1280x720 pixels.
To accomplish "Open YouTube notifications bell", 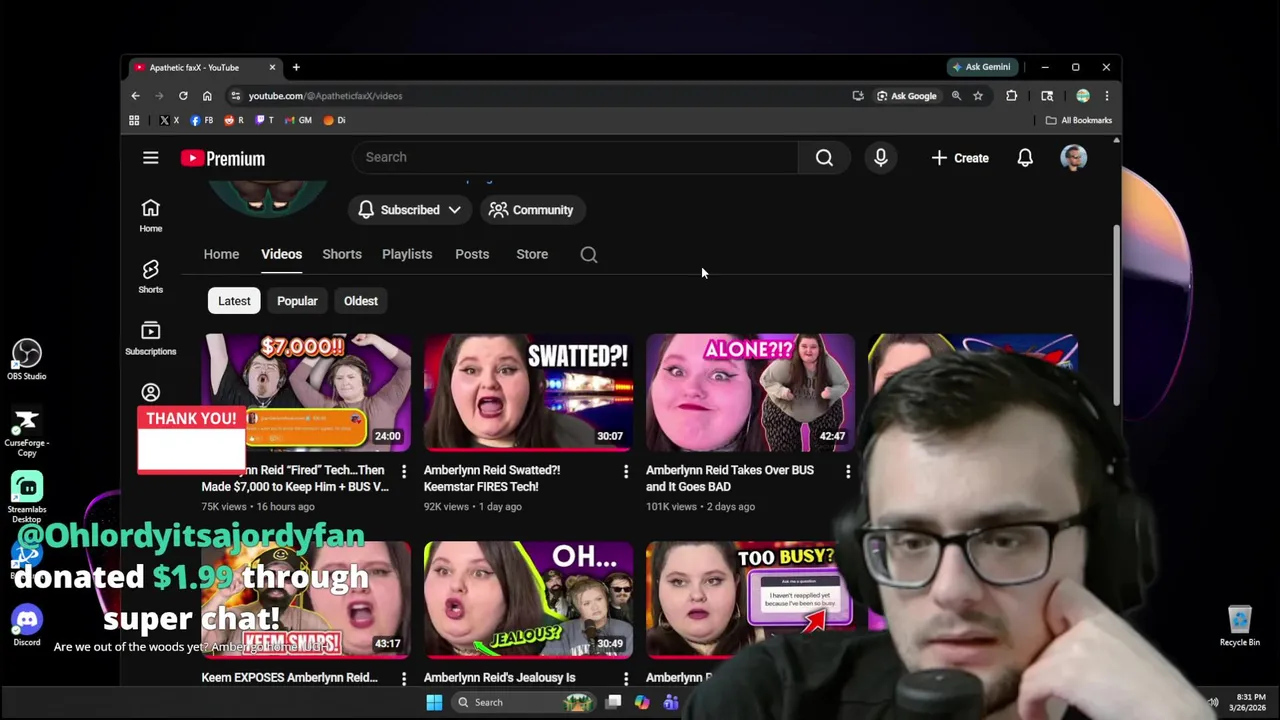I will [1025, 158].
